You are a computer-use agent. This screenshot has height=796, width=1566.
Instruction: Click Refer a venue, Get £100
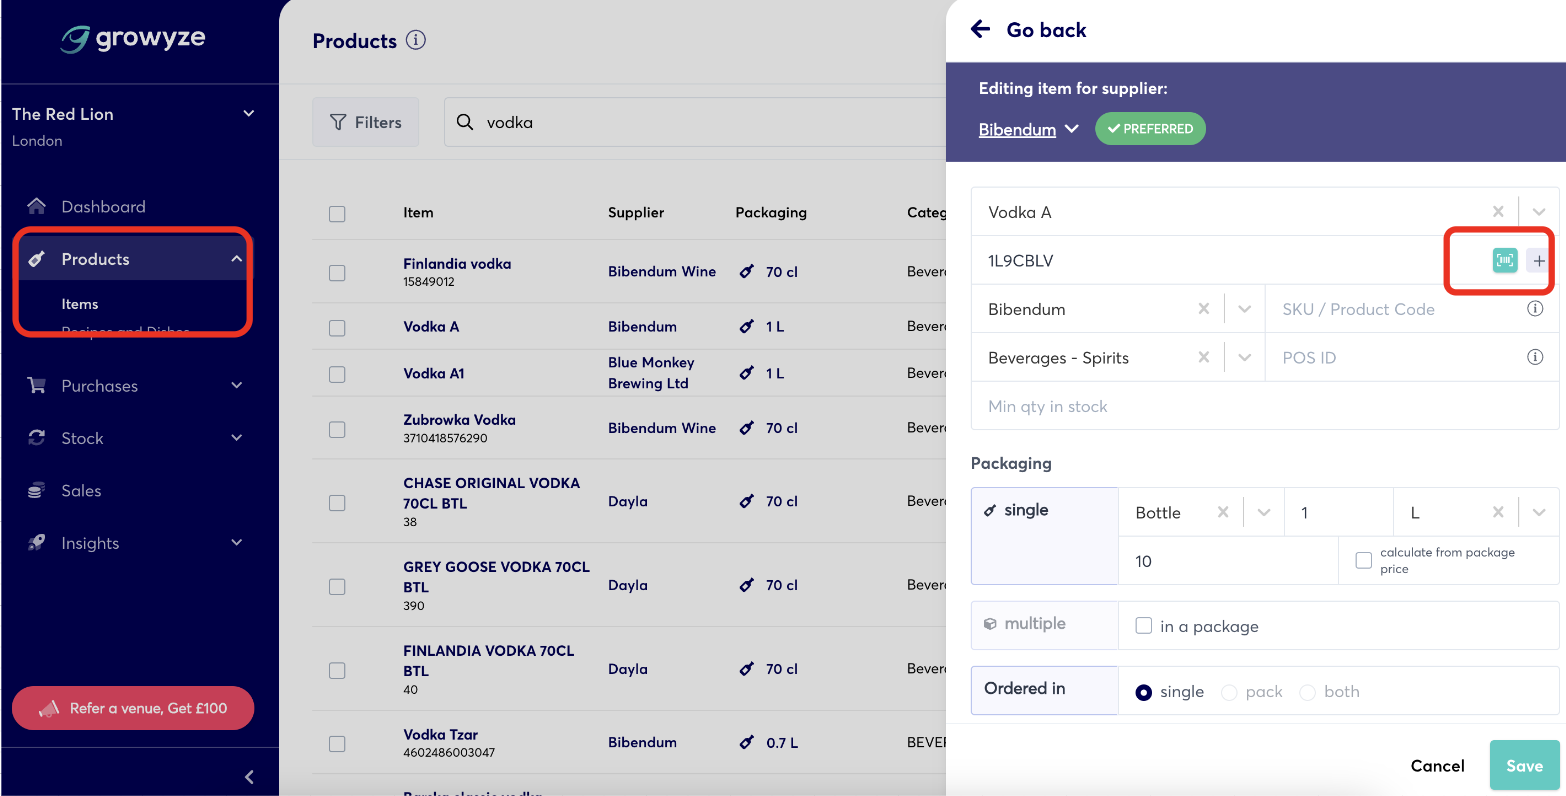click(x=133, y=708)
